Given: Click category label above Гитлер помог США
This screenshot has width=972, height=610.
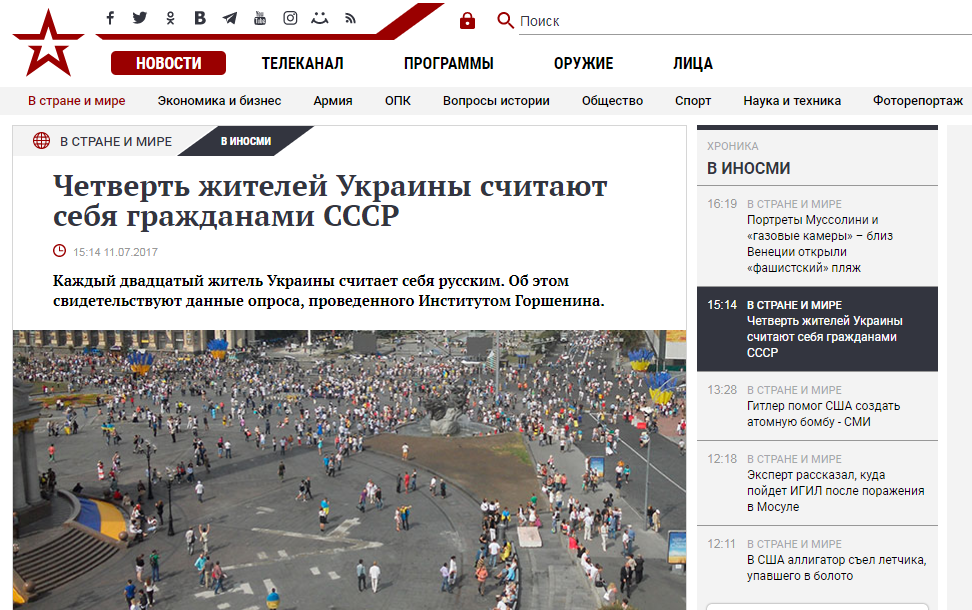Looking at the screenshot, I should coord(794,390).
